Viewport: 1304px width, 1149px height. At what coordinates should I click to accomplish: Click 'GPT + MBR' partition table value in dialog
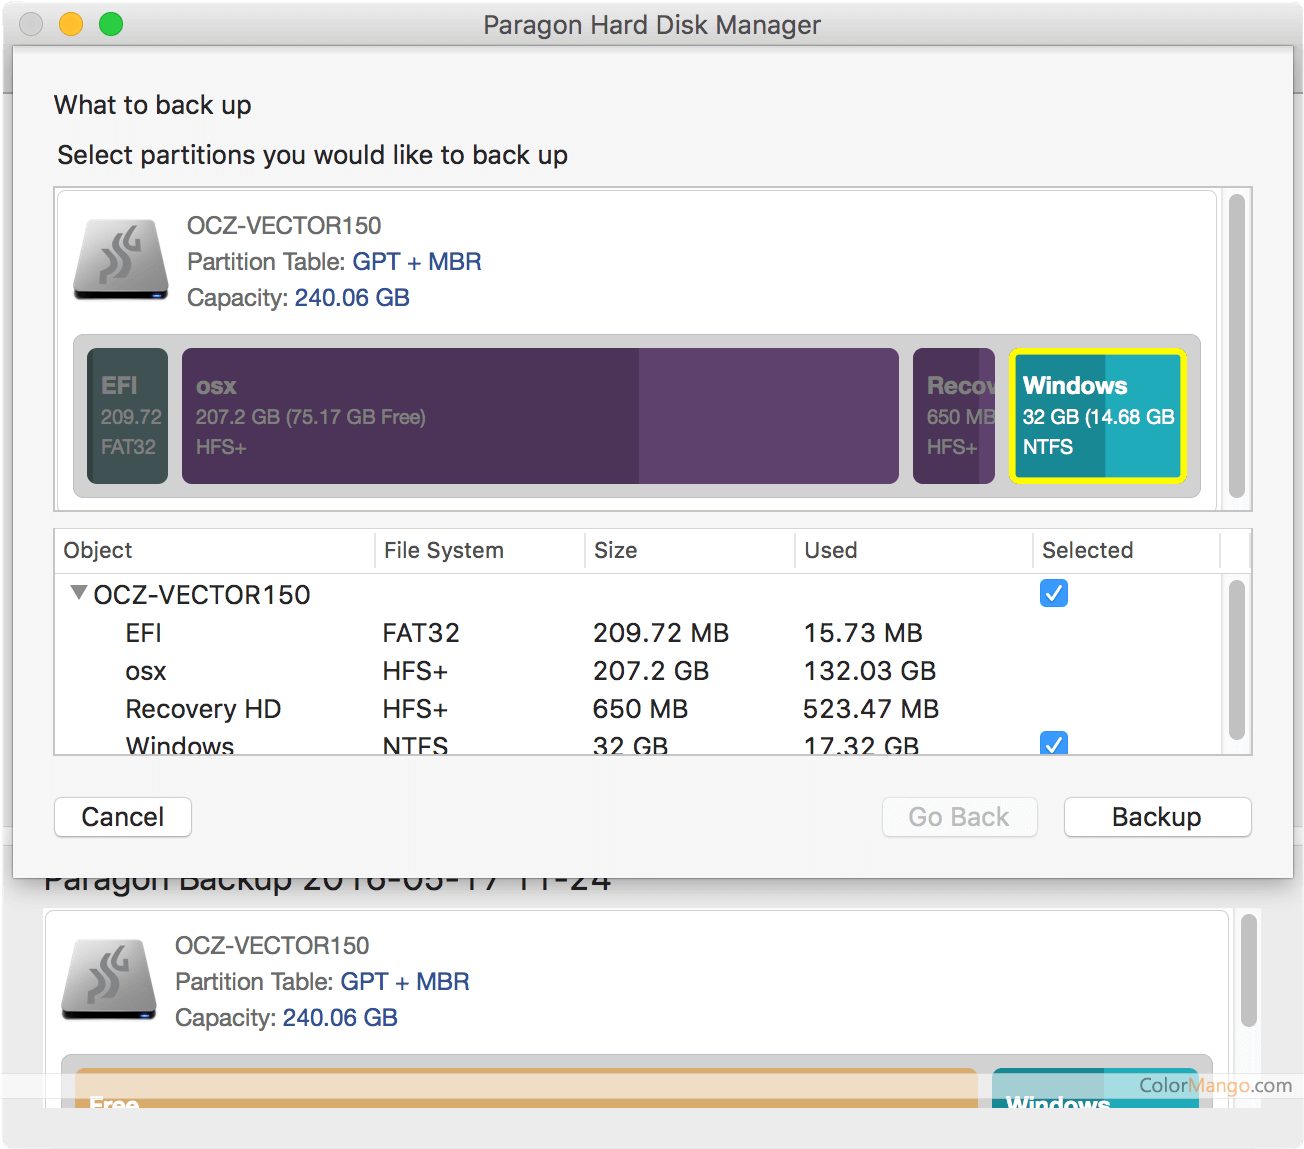pyautogui.click(x=417, y=262)
